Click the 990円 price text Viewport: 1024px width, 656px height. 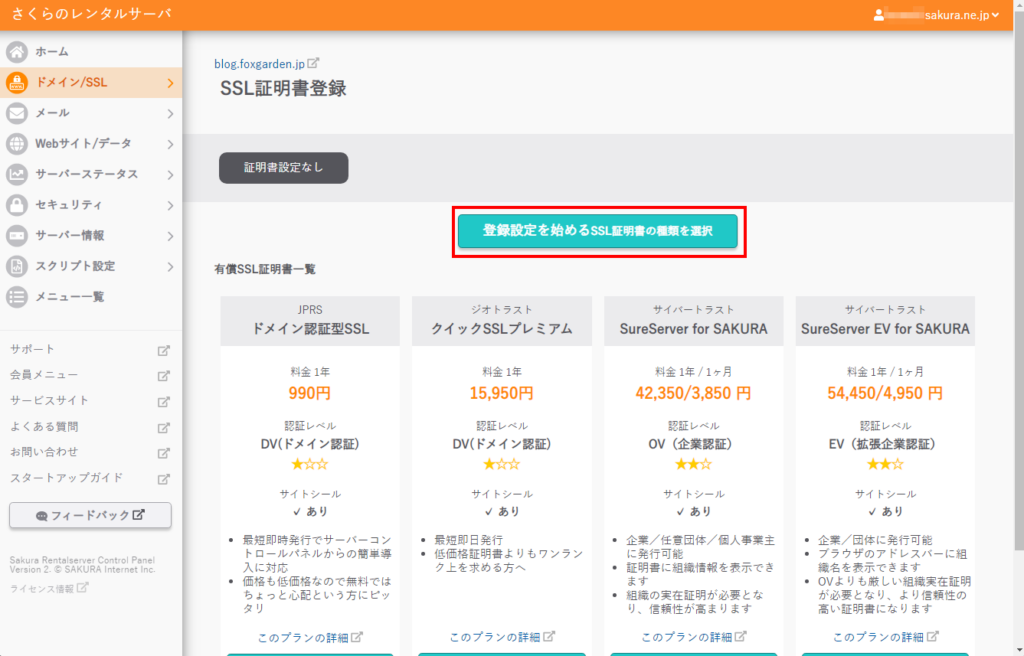pyautogui.click(x=310, y=393)
